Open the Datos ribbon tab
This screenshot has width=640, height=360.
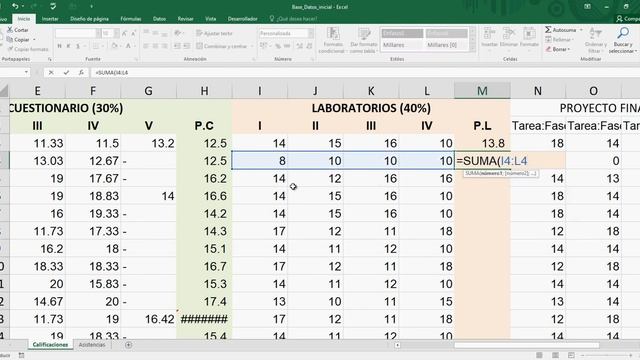pyautogui.click(x=159, y=19)
